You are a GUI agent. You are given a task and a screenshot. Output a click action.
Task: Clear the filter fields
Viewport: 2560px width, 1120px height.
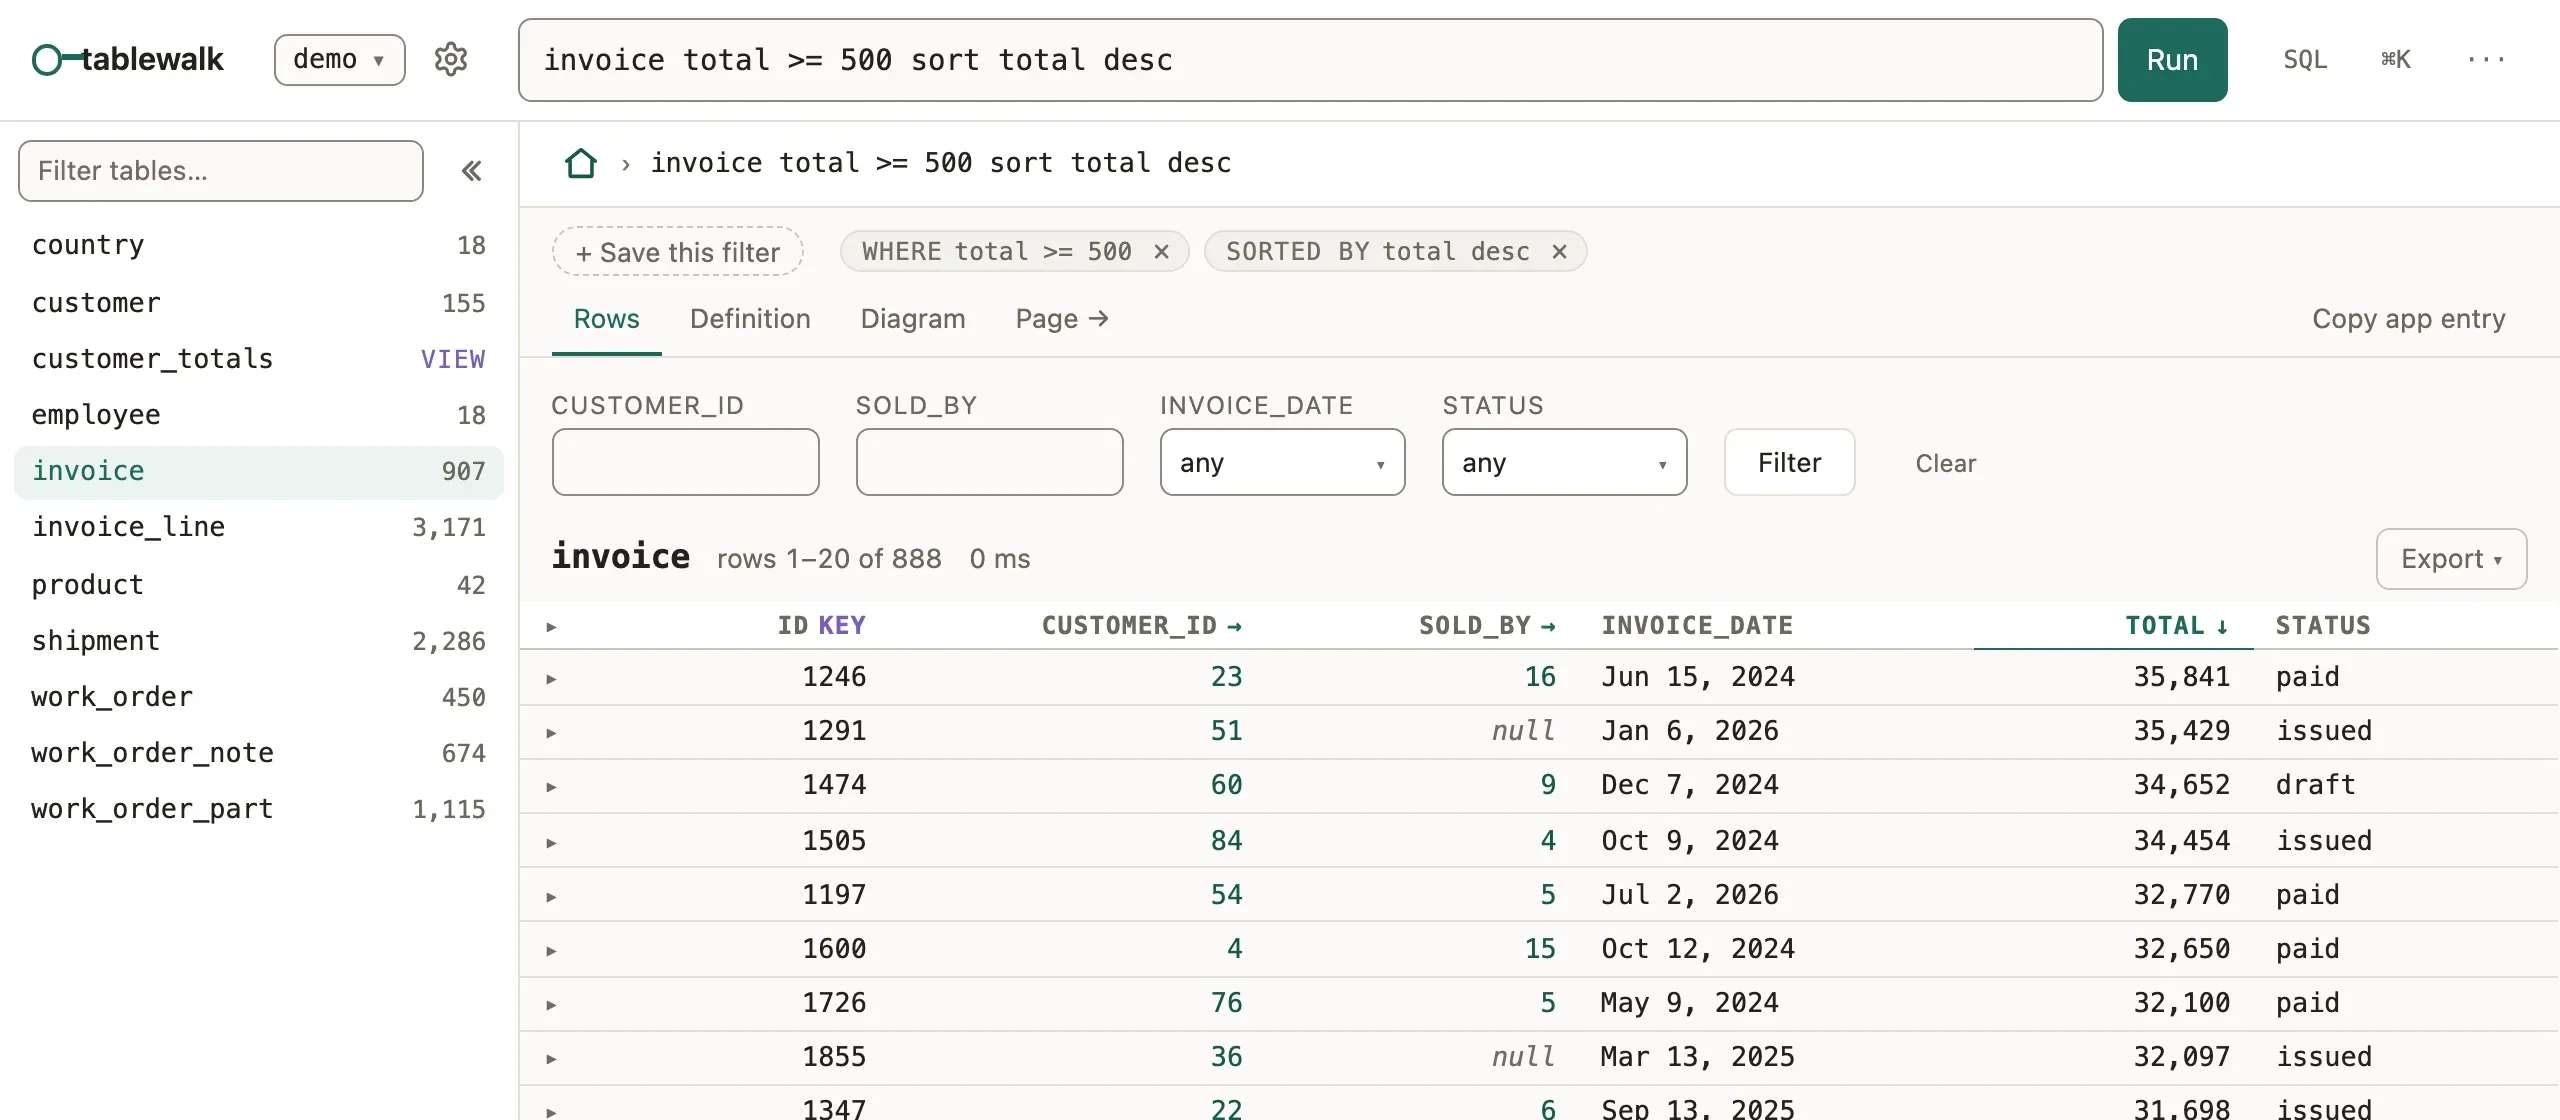(1945, 463)
